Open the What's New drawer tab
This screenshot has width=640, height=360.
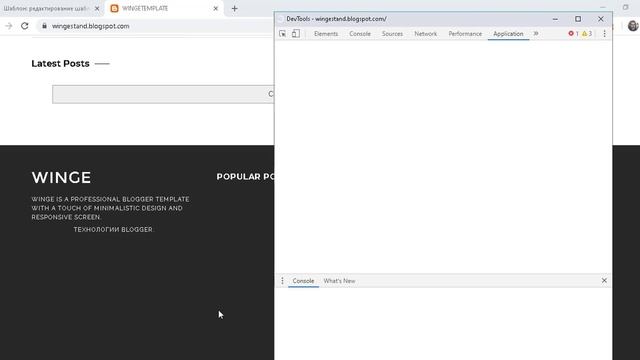[x=339, y=281]
